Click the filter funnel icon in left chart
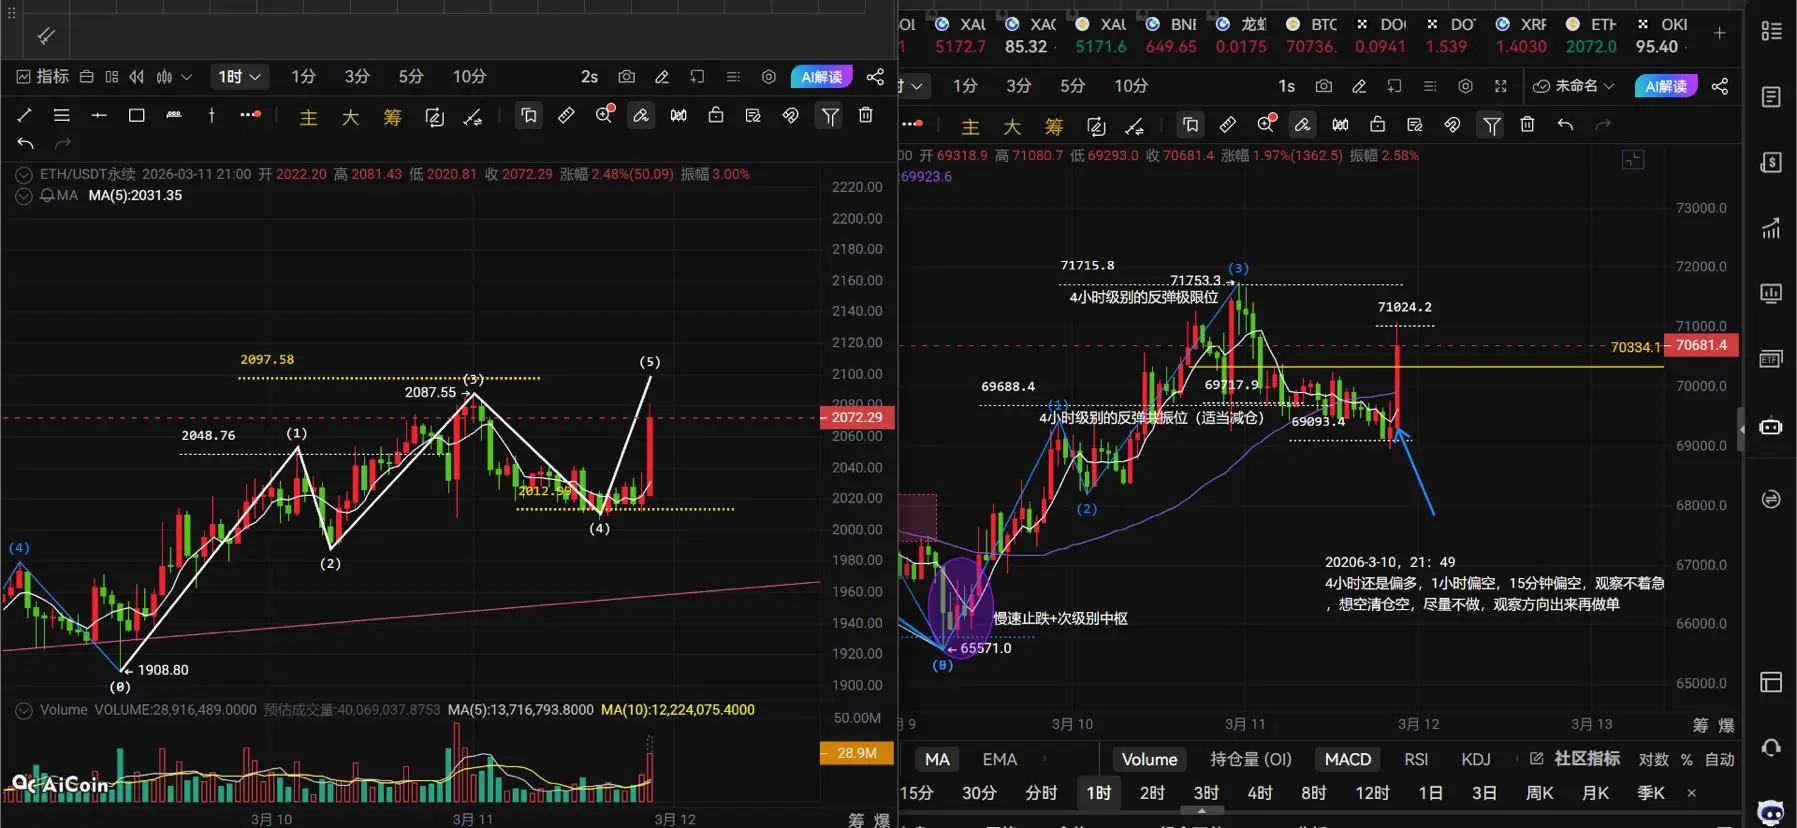This screenshot has width=1797, height=828. click(x=830, y=116)
